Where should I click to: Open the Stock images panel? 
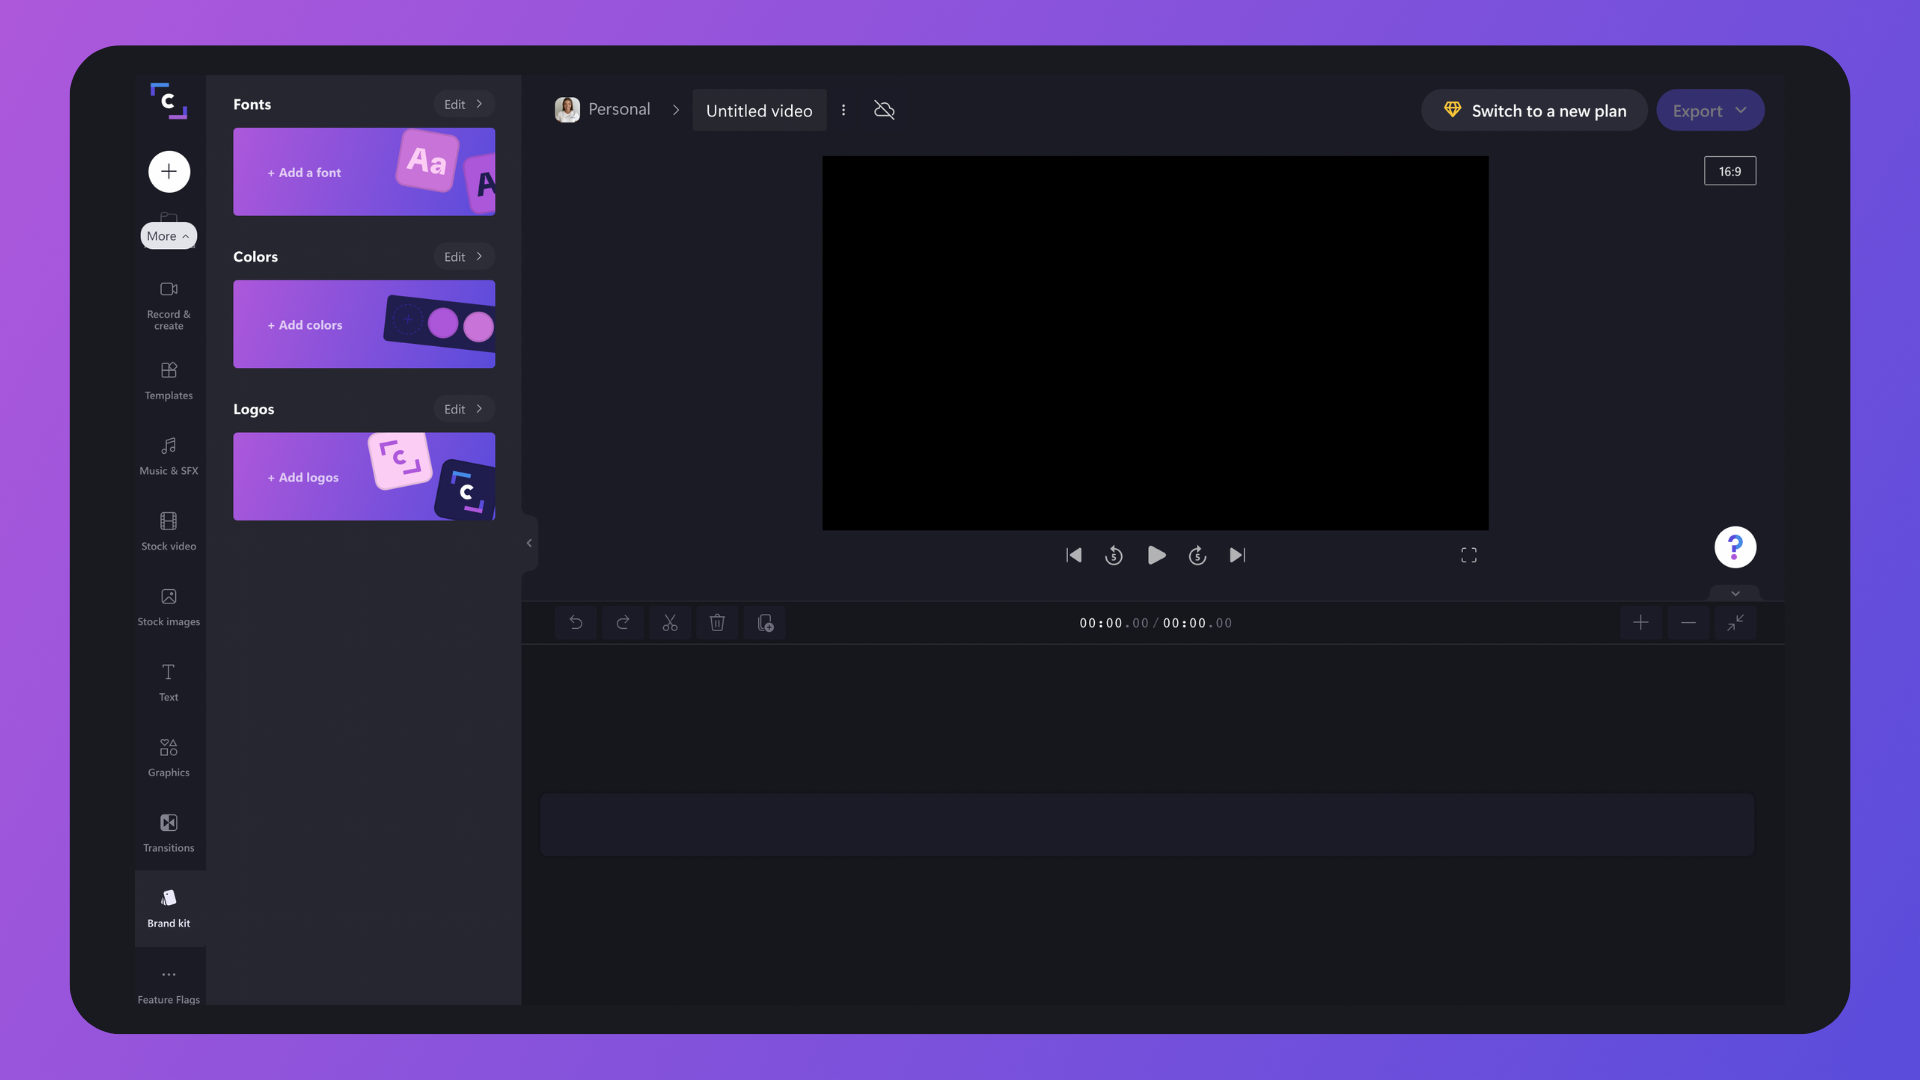[x=168, y=606]
